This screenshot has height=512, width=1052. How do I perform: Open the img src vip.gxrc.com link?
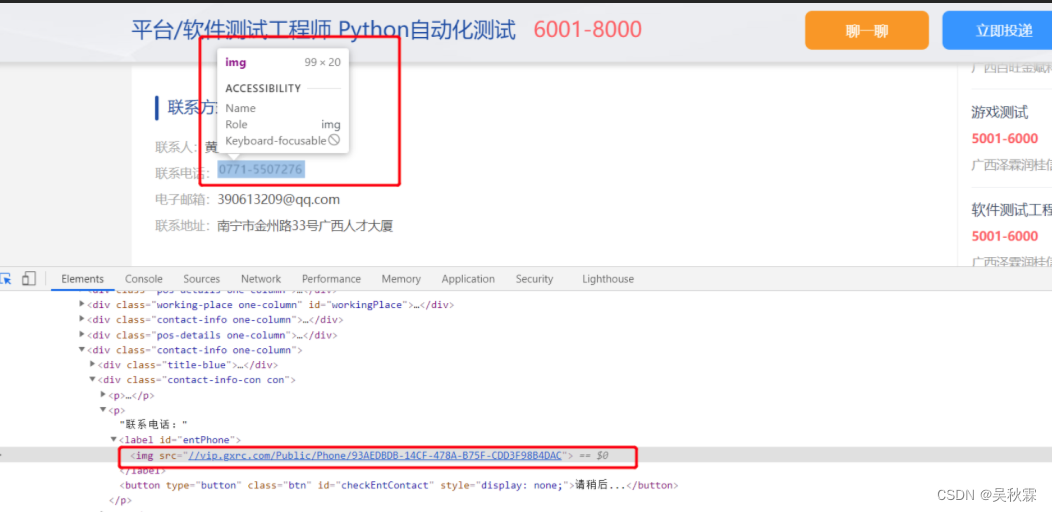[374, 455]
